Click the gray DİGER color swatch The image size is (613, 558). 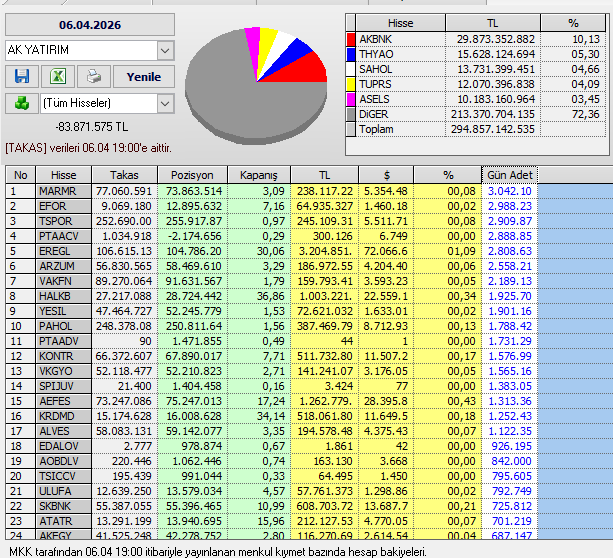click(351, 115)
